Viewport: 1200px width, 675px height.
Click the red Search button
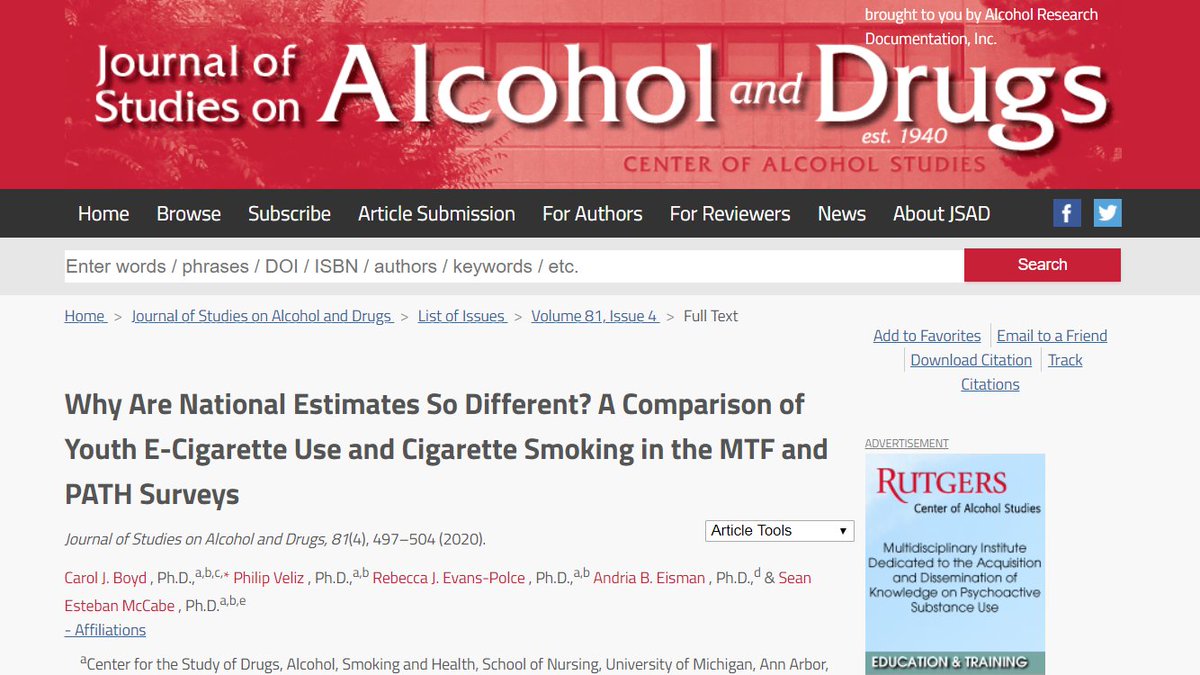coord(1042,265)
